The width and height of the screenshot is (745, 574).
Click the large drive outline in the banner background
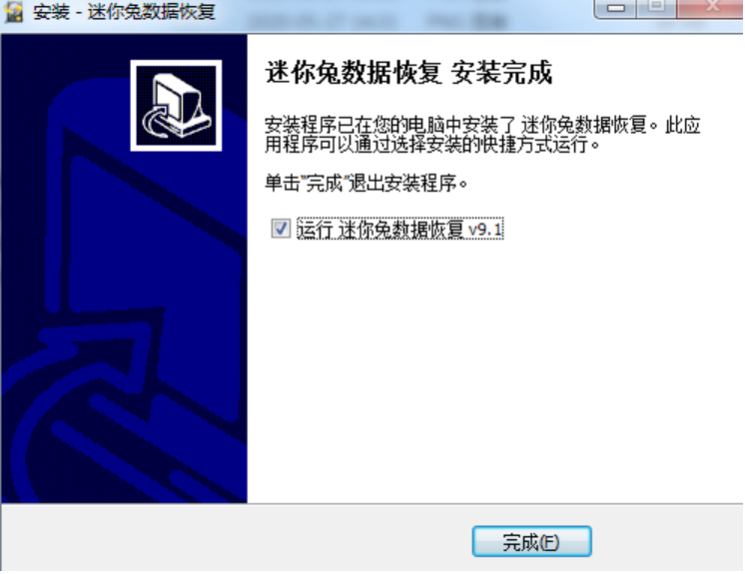coord(143,238)
